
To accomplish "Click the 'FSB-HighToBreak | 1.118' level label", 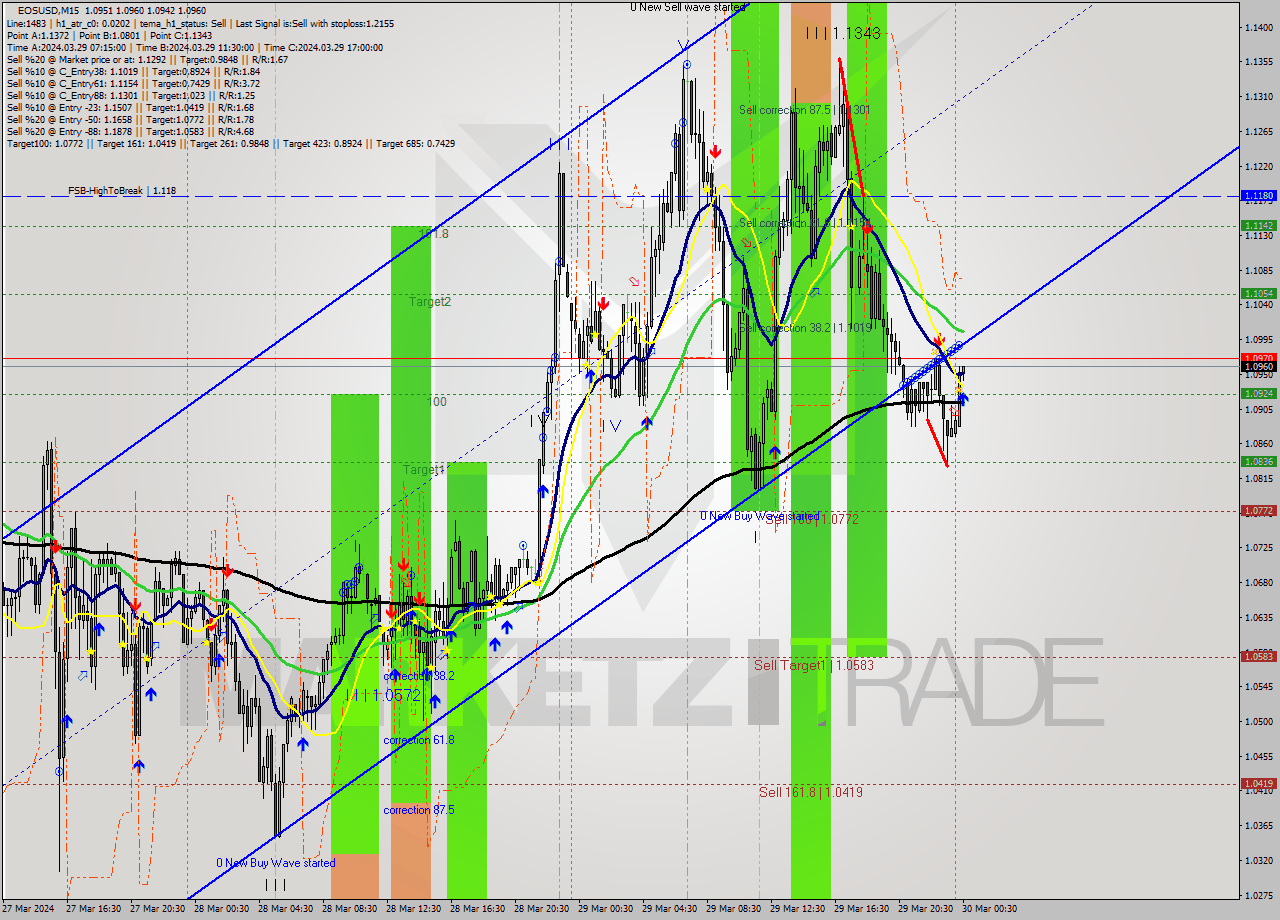I will pyautogui.click(x=122, y=190).
